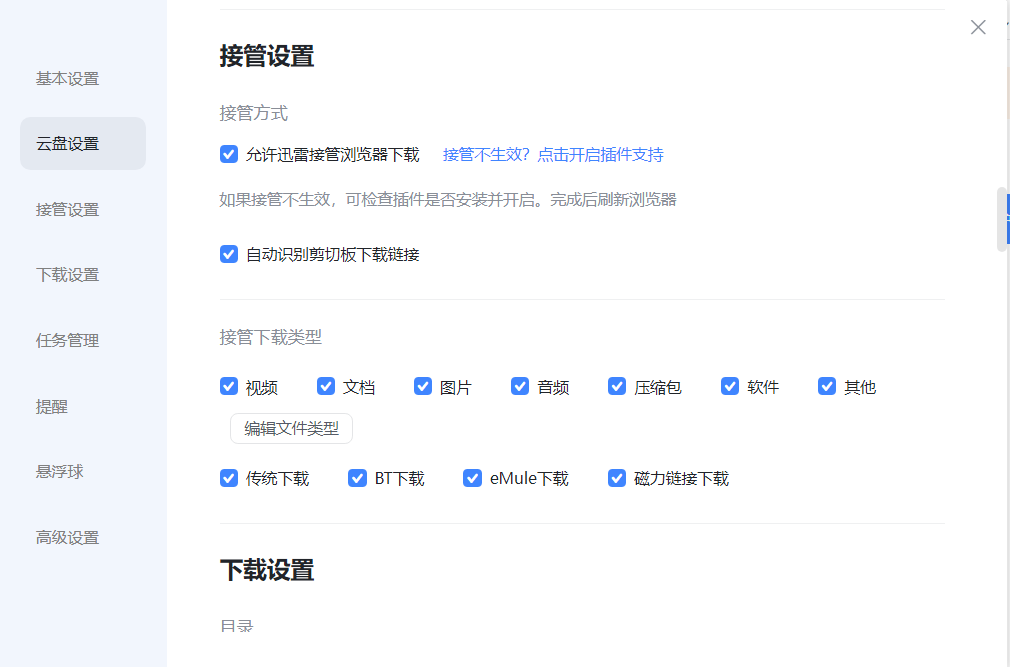Select 悬浮球 in the sidebar

58,471
